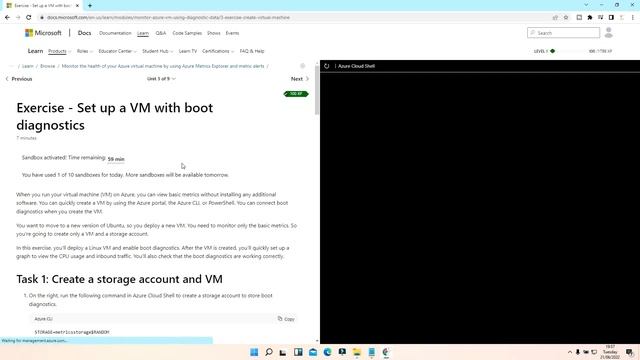This screenshot has height=360, width=640.
Task: Show hidden system tray icons
Action: point(570,352)
